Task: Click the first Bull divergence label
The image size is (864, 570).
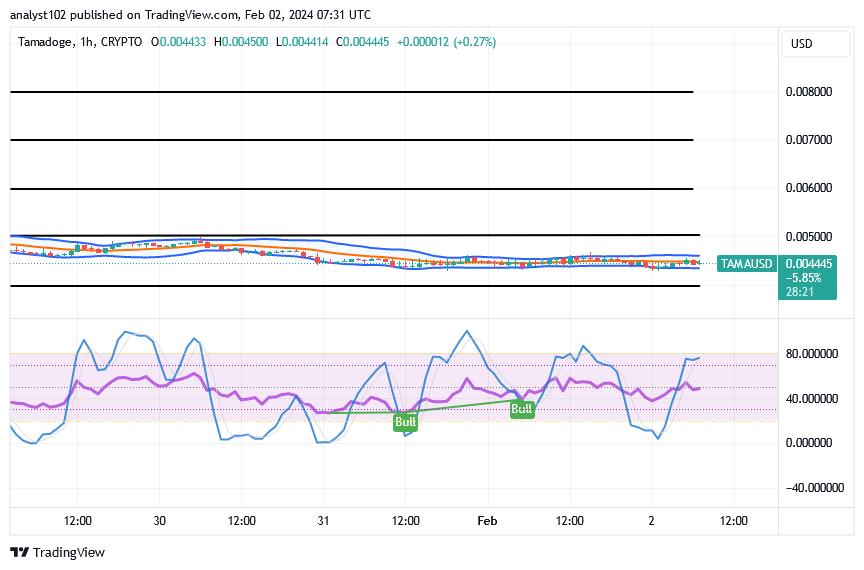Action: [405, 422]
